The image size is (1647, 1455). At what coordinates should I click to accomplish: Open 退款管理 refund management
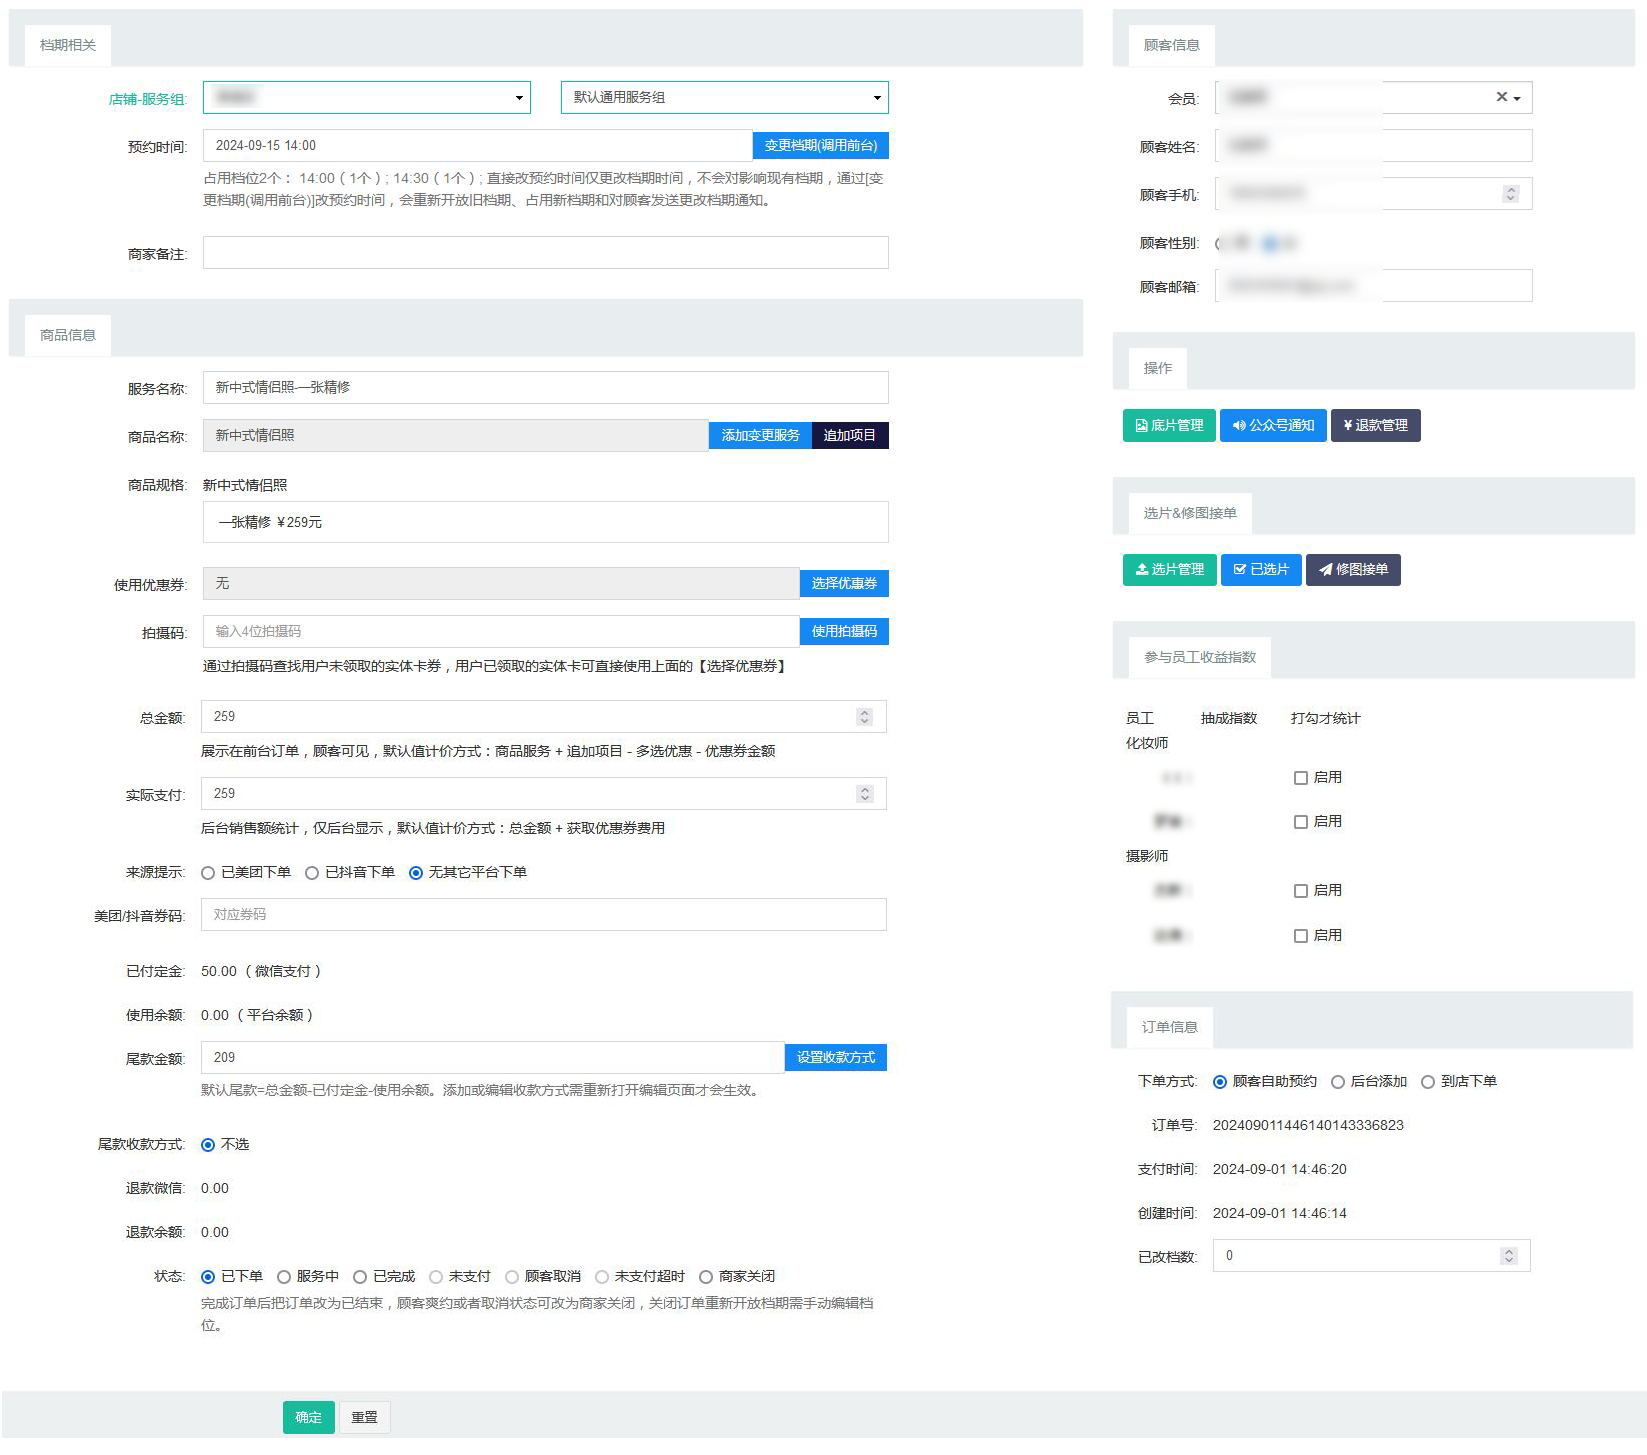coord(1375,426)
